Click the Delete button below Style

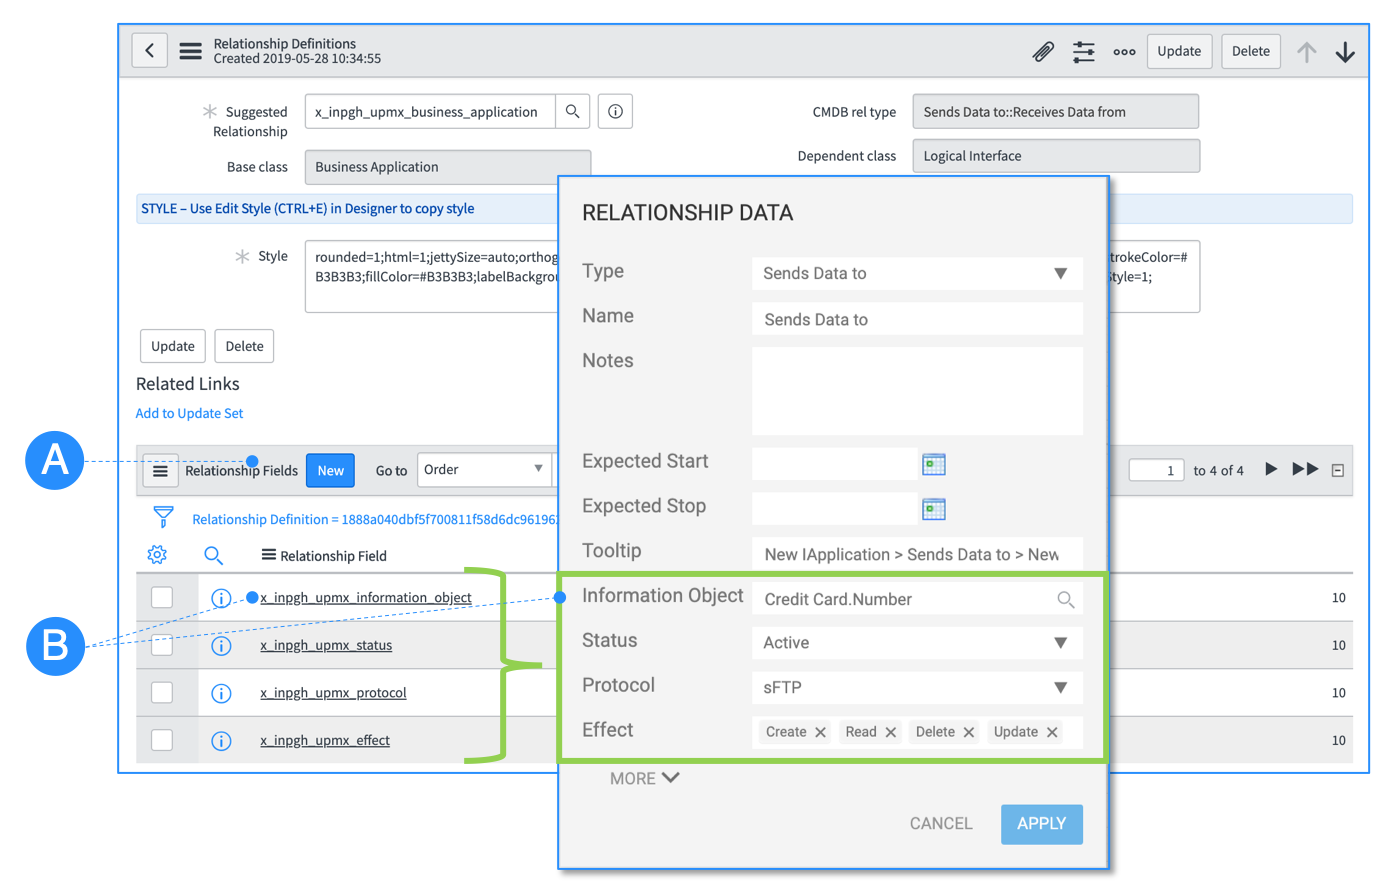click(244, 346)
